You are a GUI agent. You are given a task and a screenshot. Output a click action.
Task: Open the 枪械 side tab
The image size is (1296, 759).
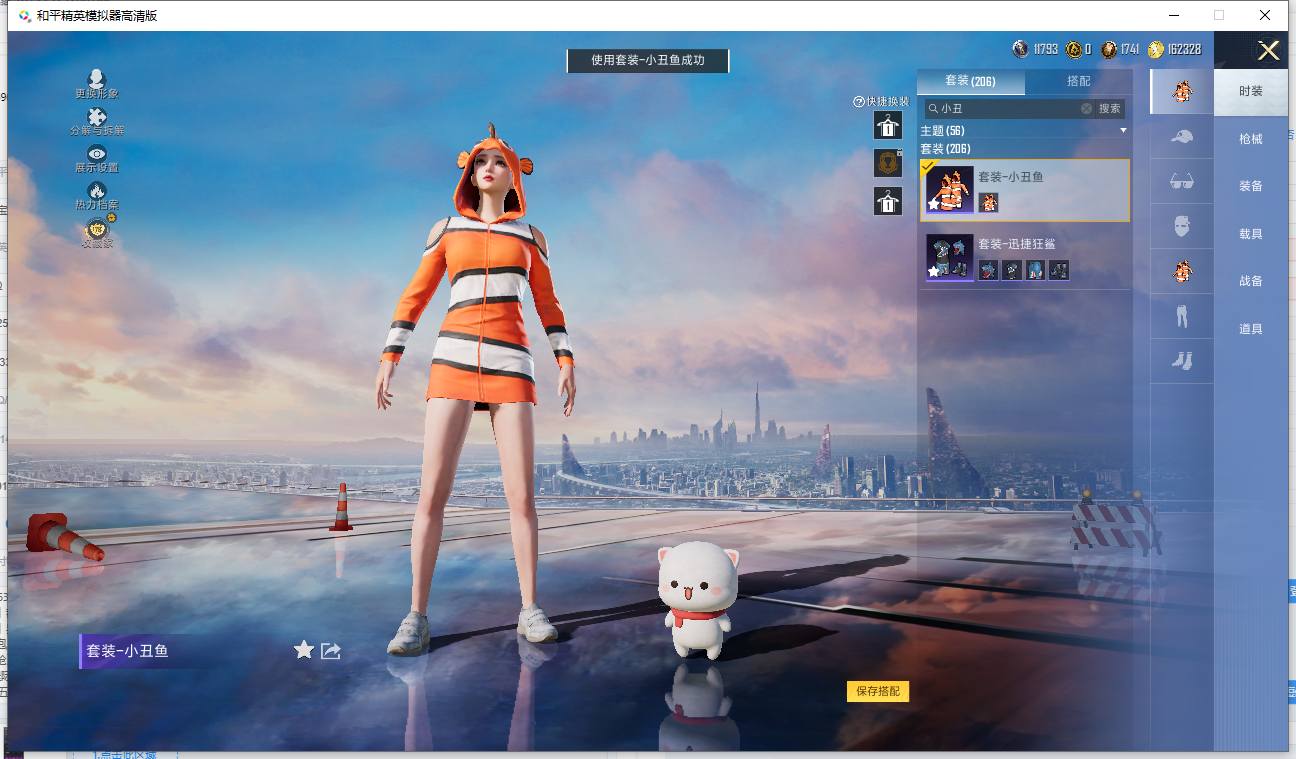(x=1251, y=139)
